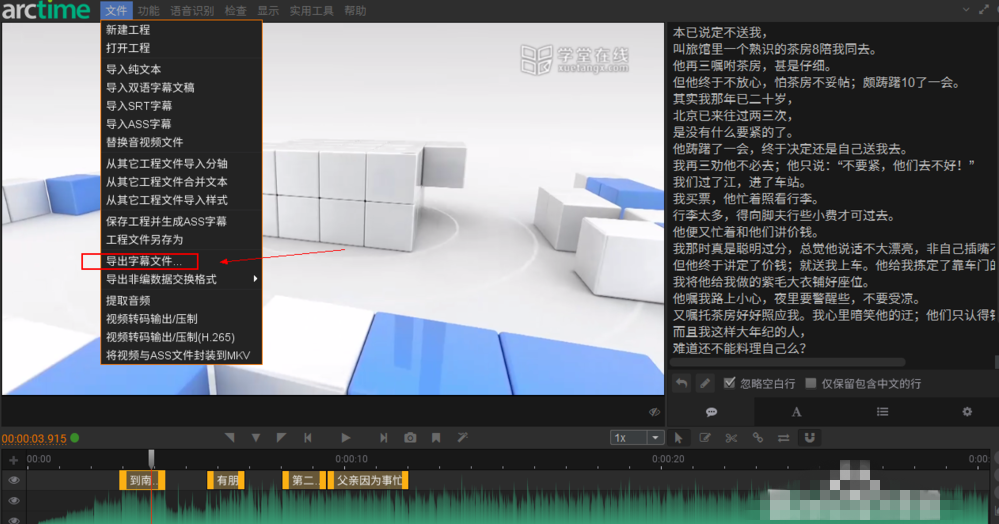The width and height of the screenshot is (999, 524).
Task: Open the gear settings tab
Action: click(966, 411)
